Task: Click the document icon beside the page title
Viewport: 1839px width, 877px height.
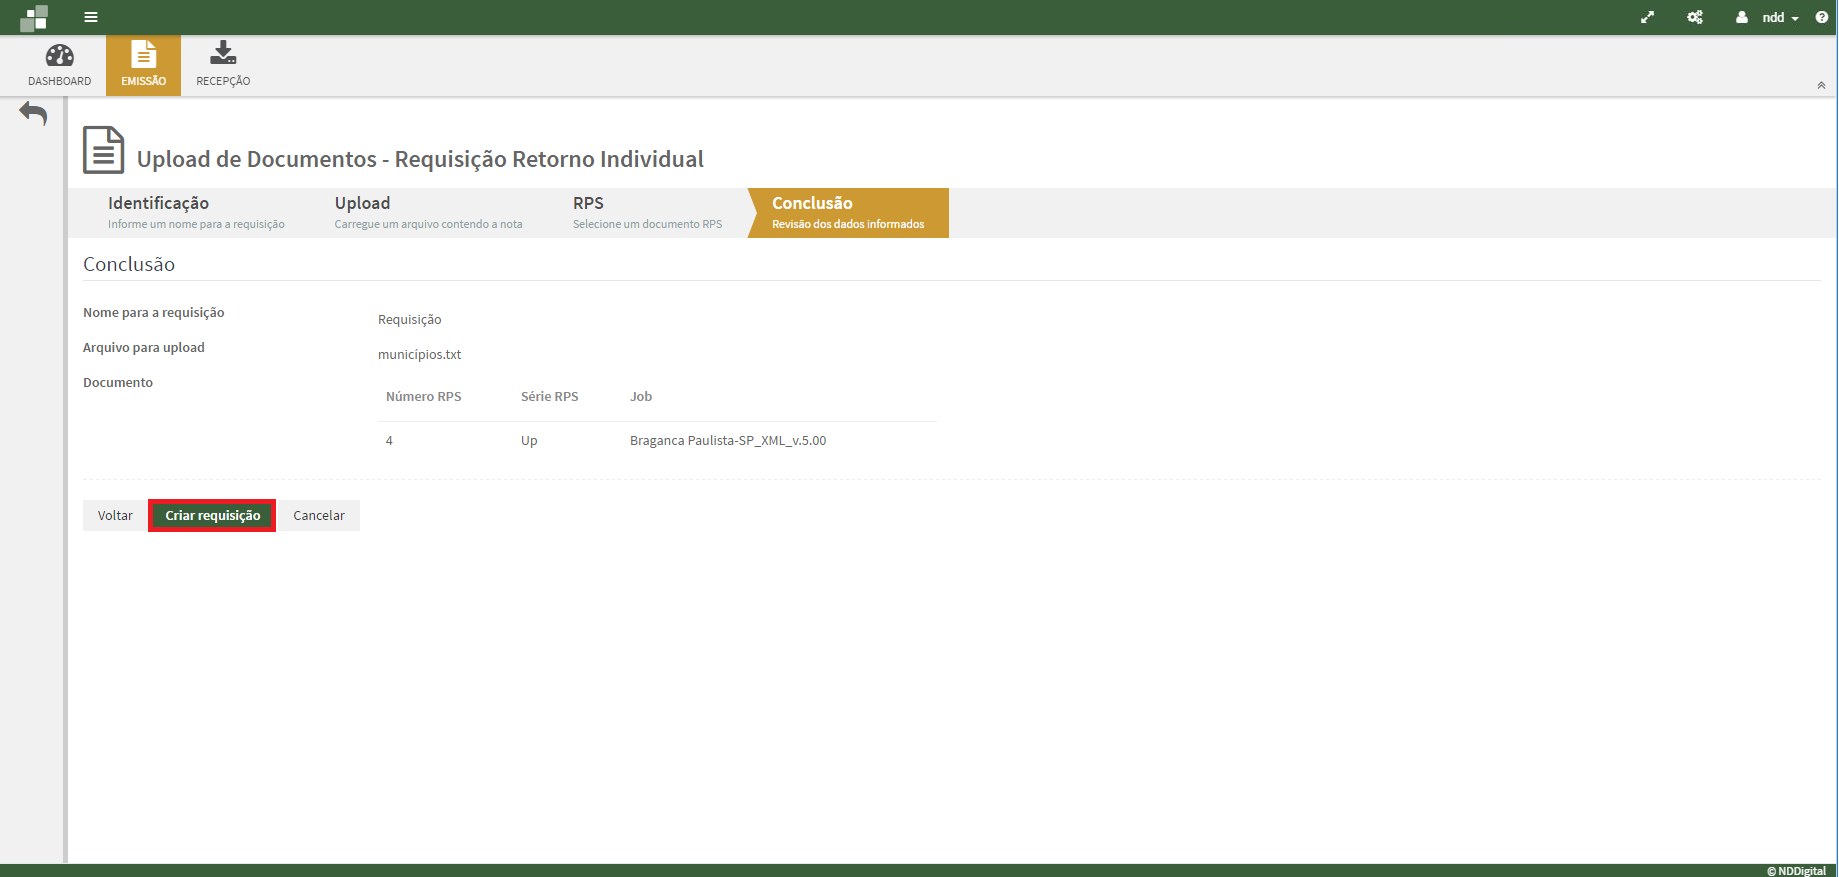Action: tap(103, 150)
